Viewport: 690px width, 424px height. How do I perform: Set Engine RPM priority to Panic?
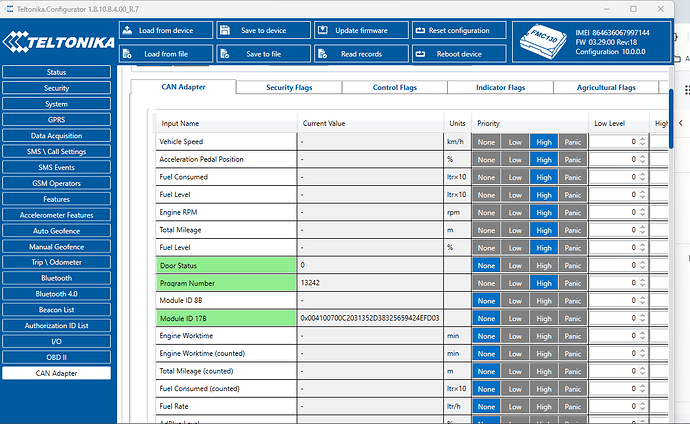click(572, 212)
